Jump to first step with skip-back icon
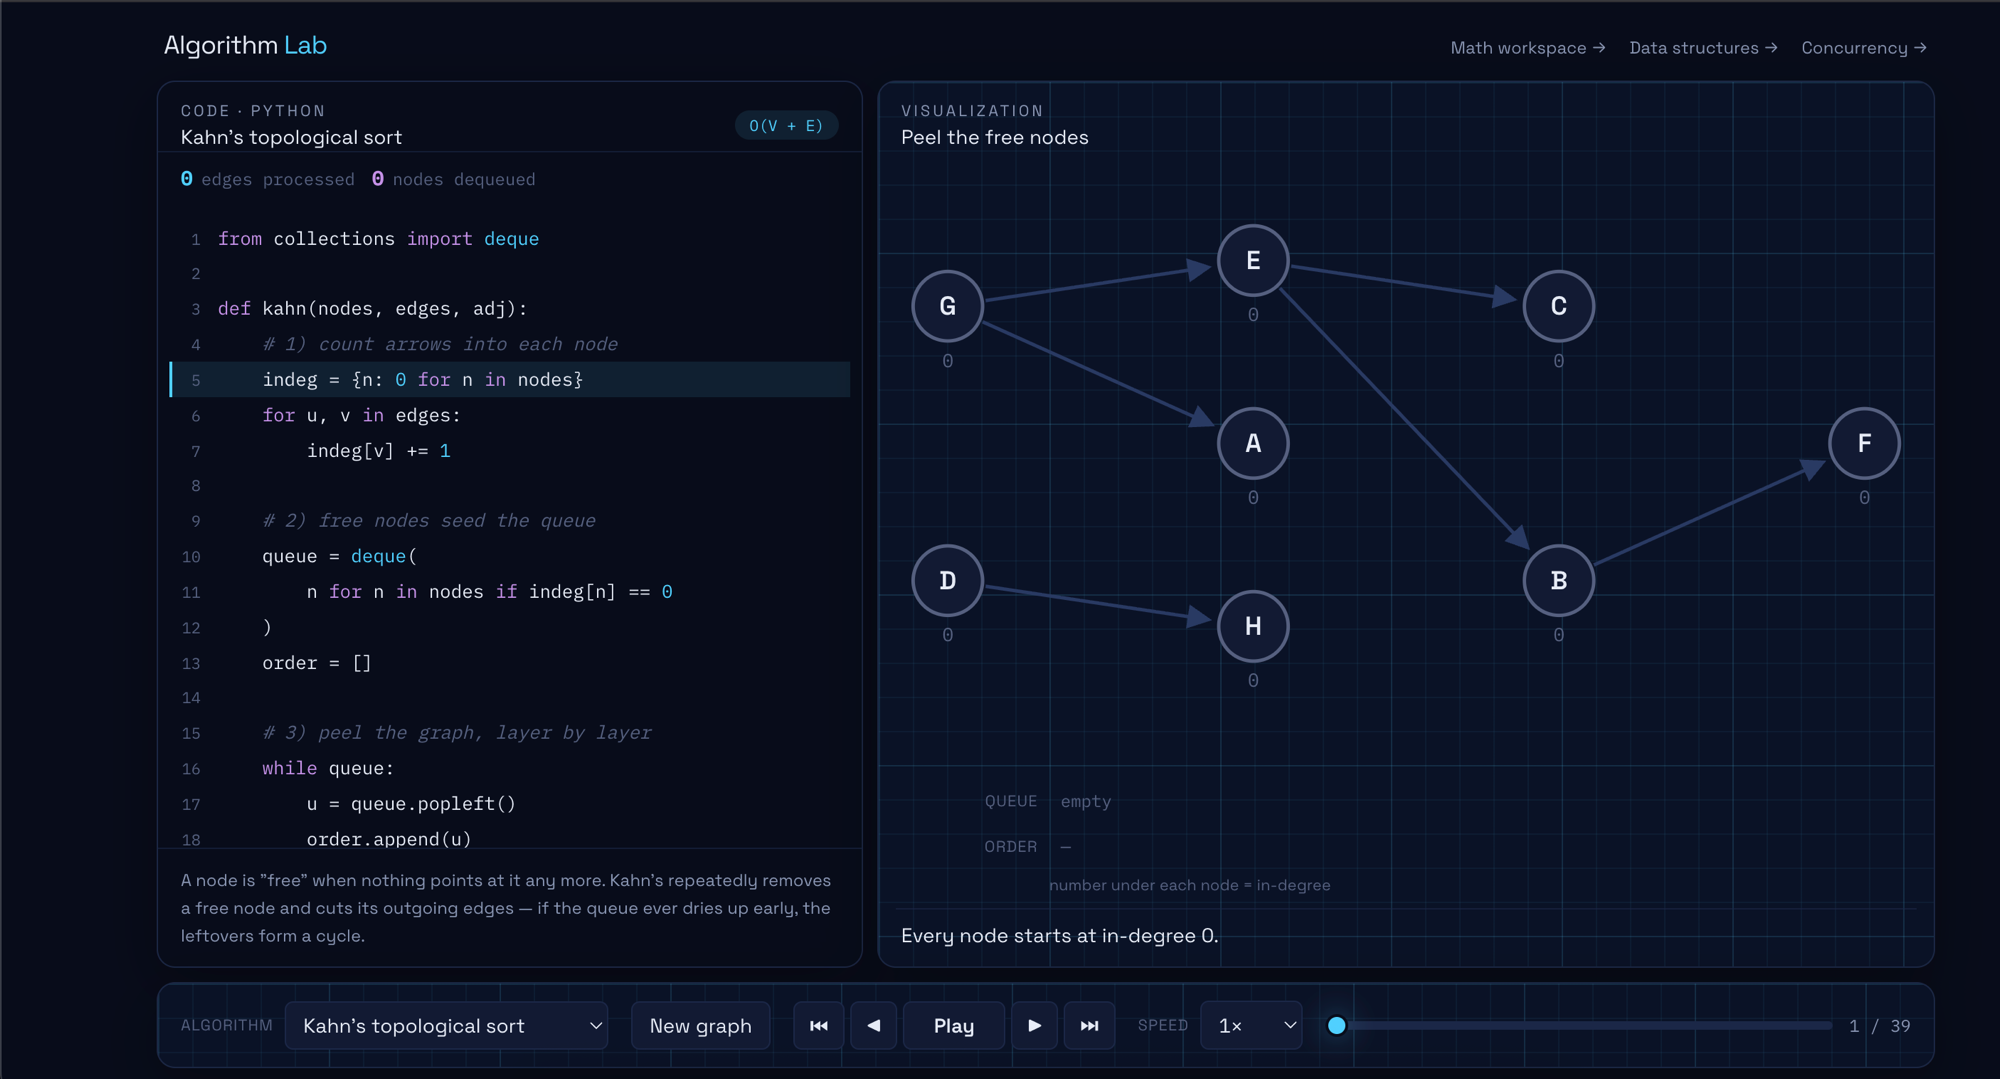The width and height of the screenshot is (2000, 1079). [x=818, y=1025]
